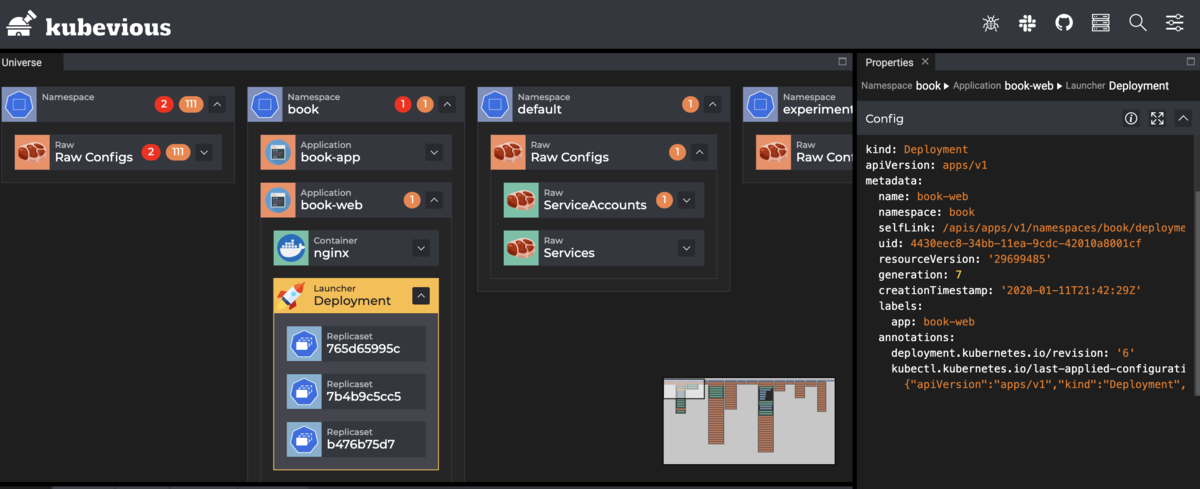Expand the Services node

click(x=686, y=248)
